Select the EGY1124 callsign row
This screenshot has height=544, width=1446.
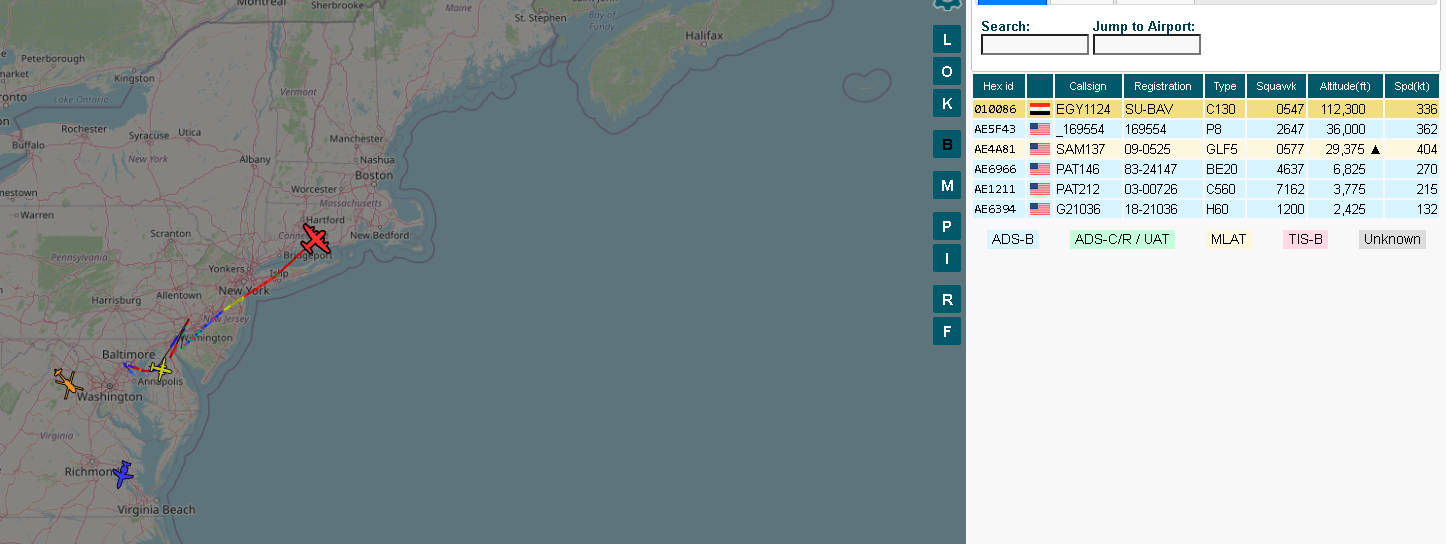click(1206, 109)
